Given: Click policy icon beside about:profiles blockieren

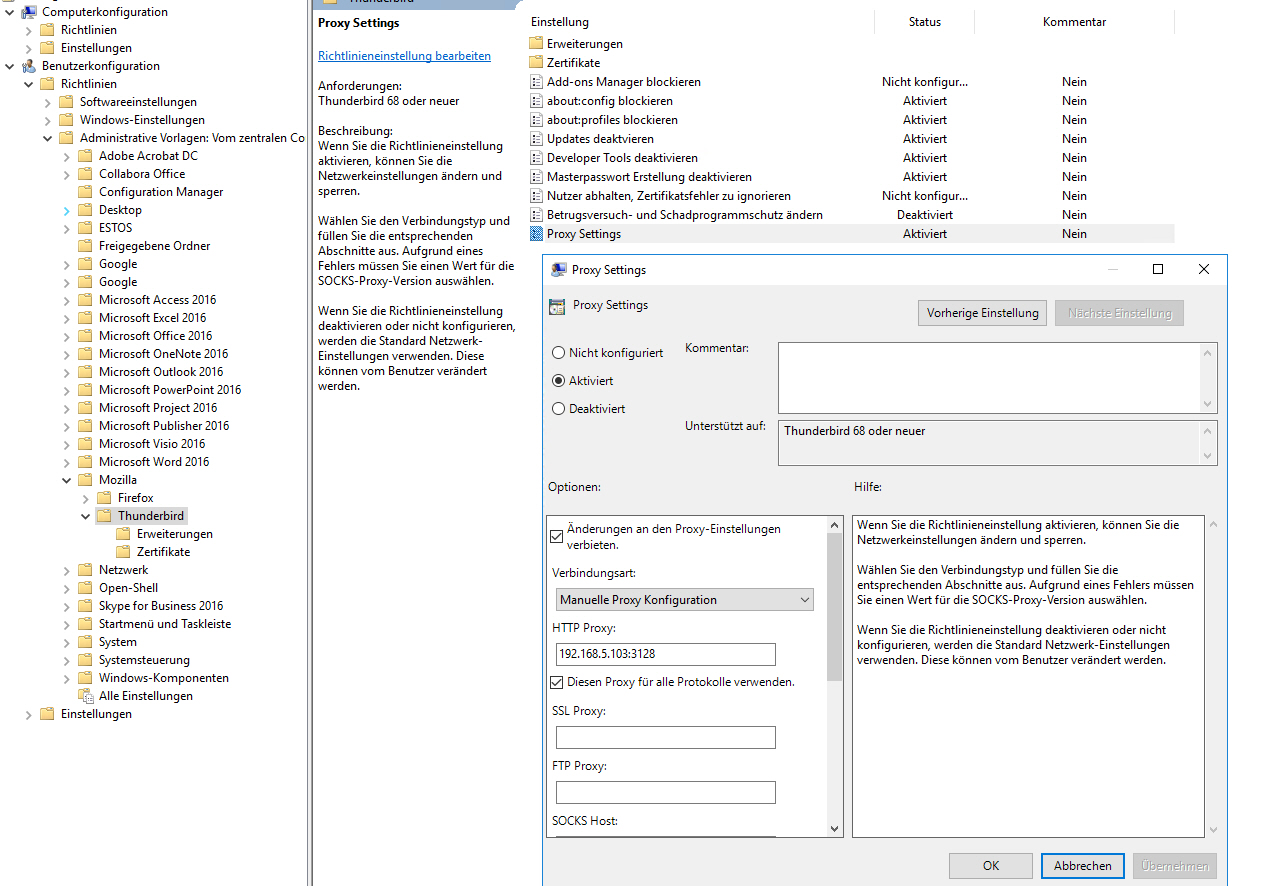Looking at the screenshot, I should pos(536,120).
